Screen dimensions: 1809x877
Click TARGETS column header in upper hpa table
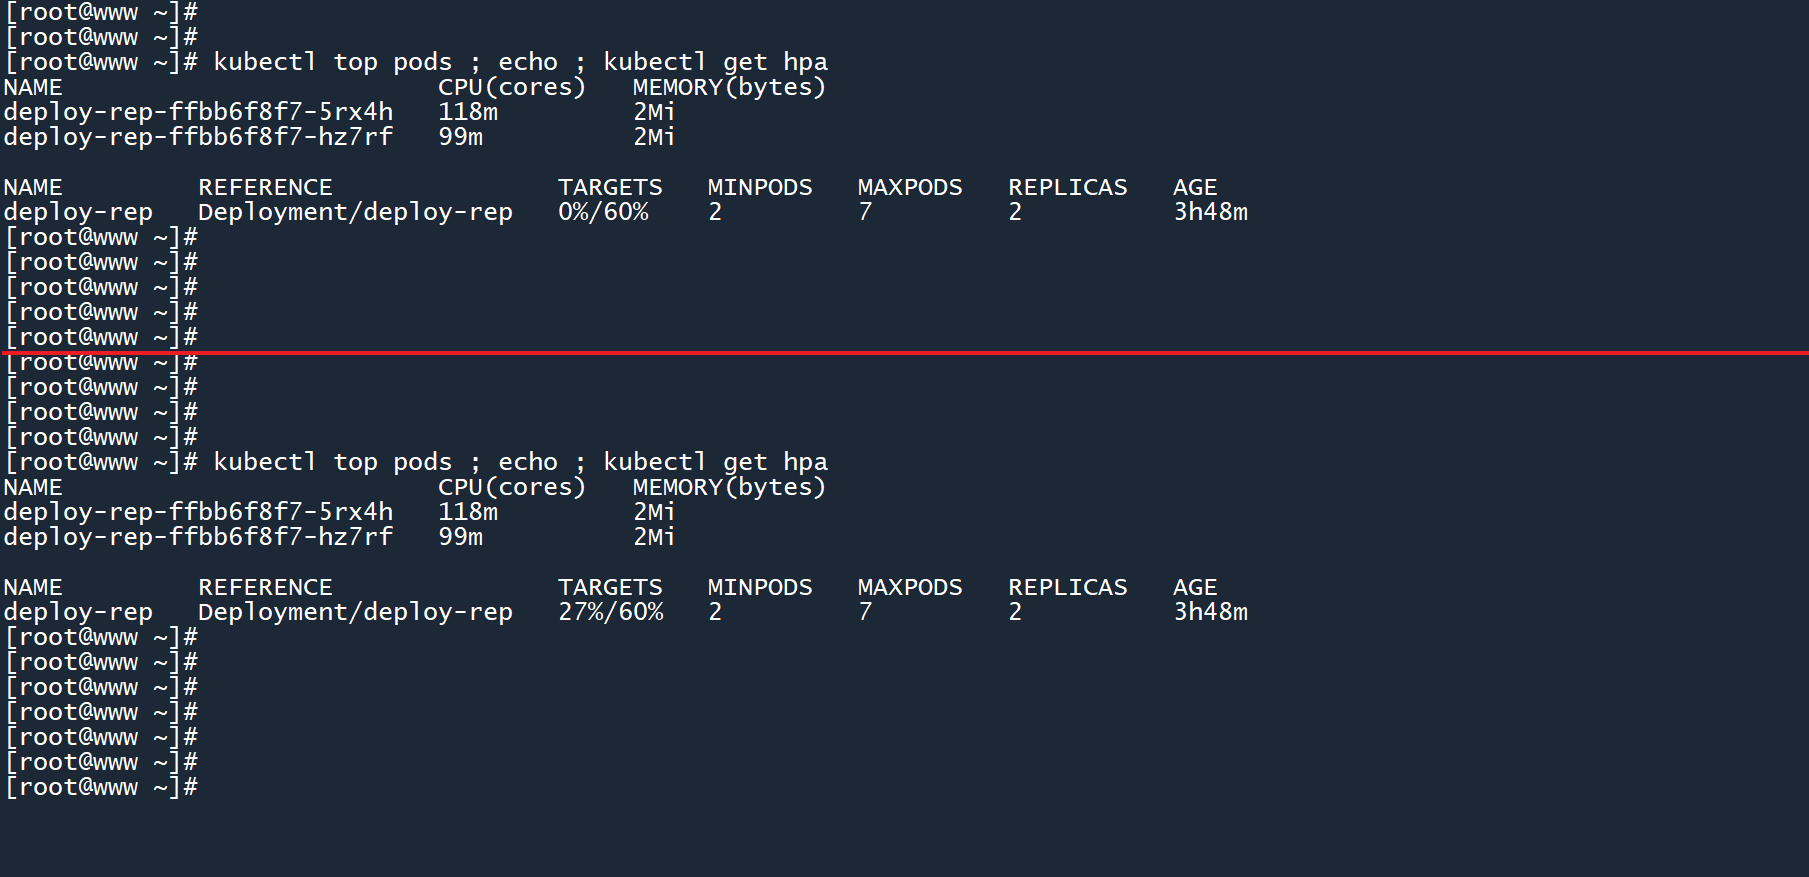(610, 187)
